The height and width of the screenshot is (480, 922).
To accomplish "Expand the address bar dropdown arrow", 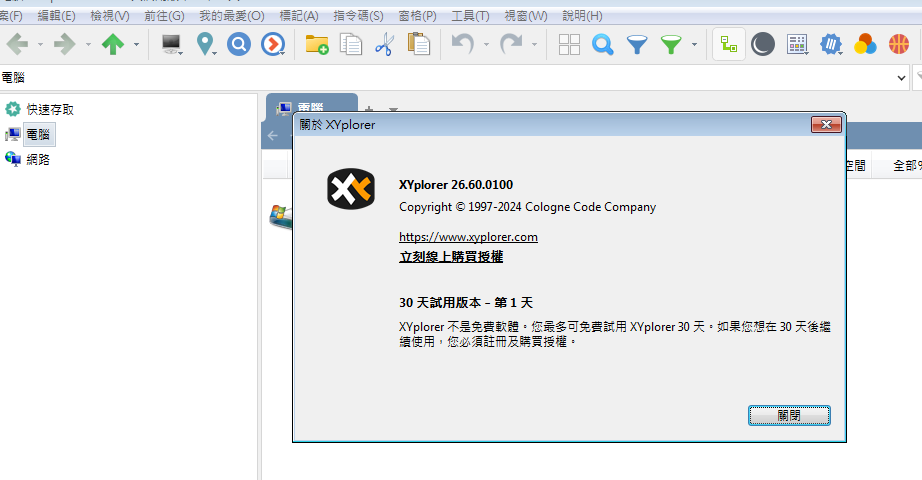I will click(x=901, y=77).
